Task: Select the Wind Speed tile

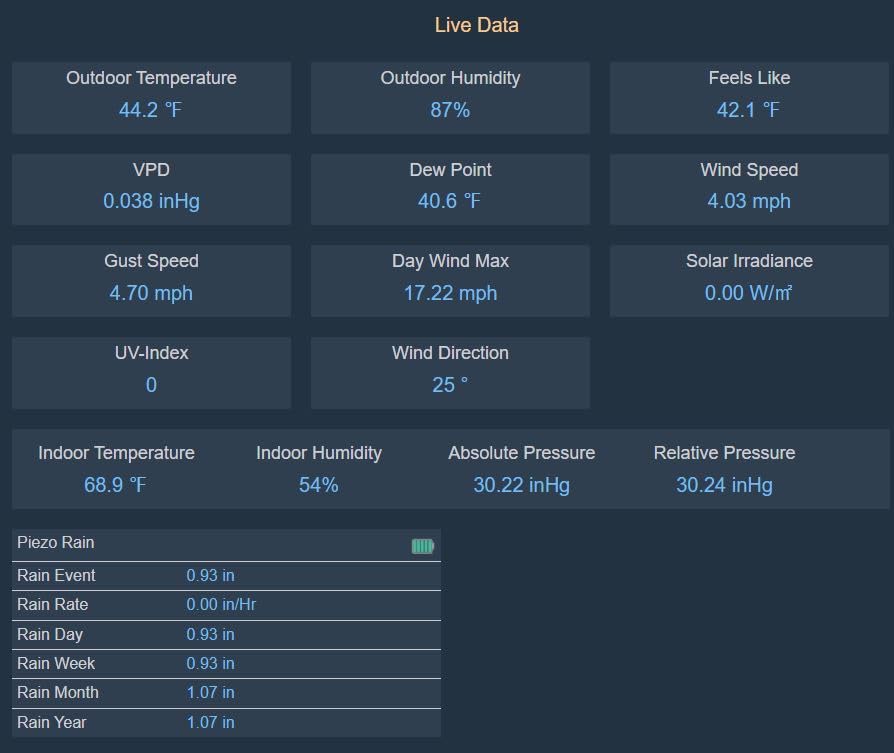Action: coord(749,189)
